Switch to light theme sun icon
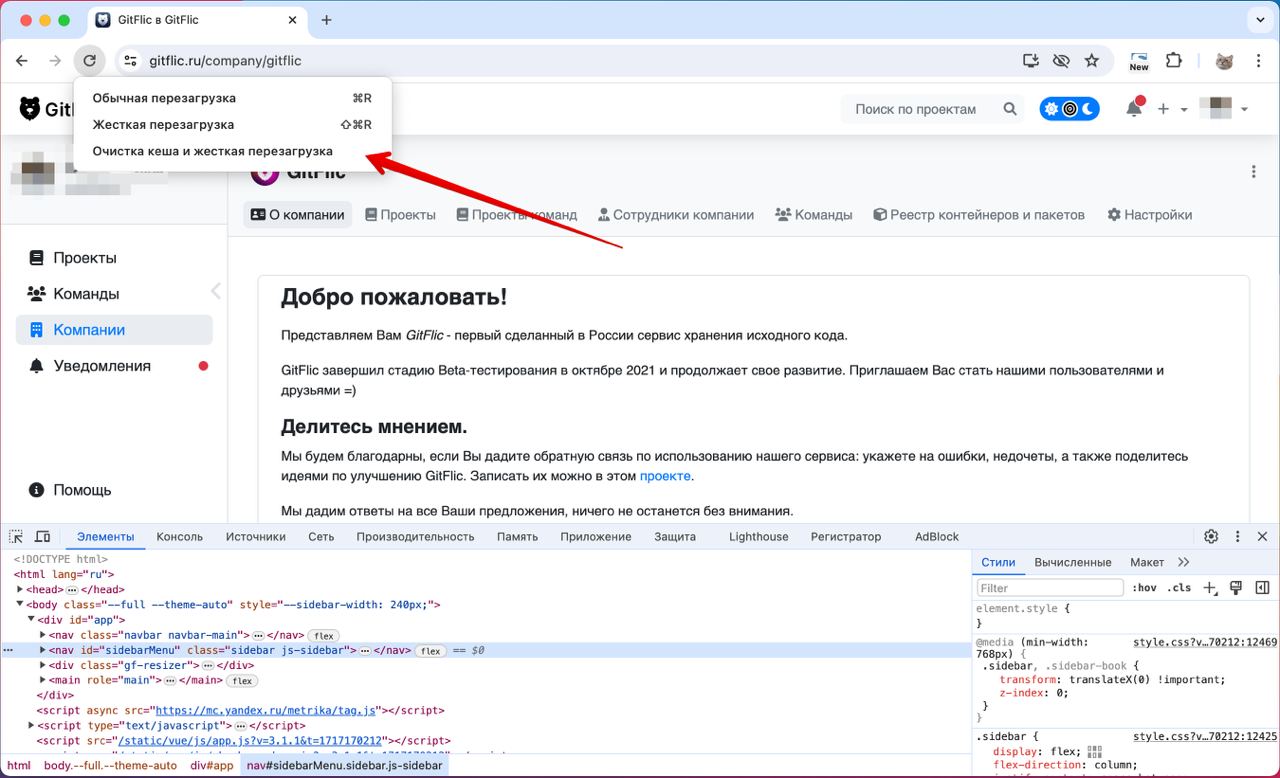Image resolution: width=1280 pixels, height=778 pixels. [x=1050, y=109]
